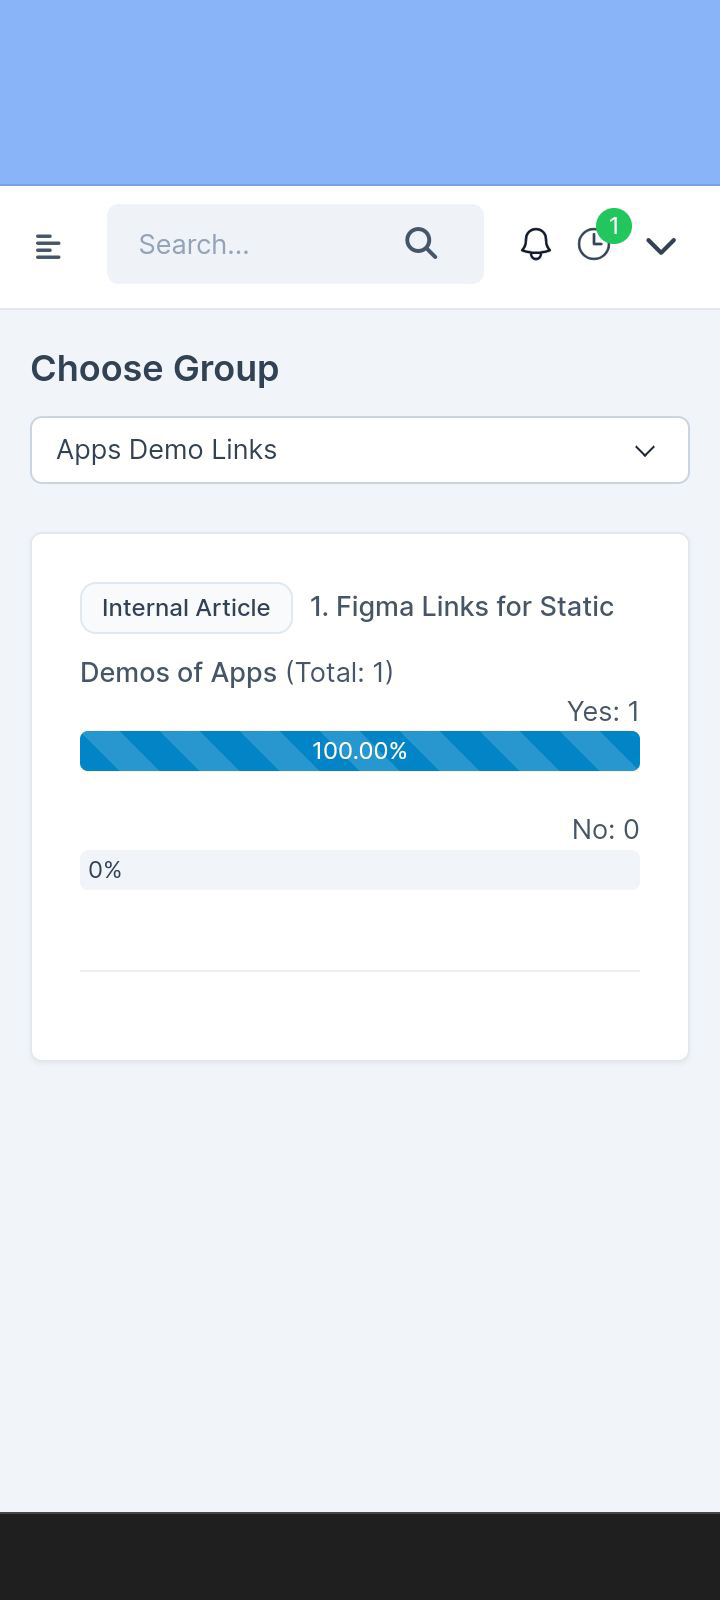Image resolution: width=720 pixels, height=1600 pixels.
Task: Click the Choose Group heading
Action: tap(155, 368)
